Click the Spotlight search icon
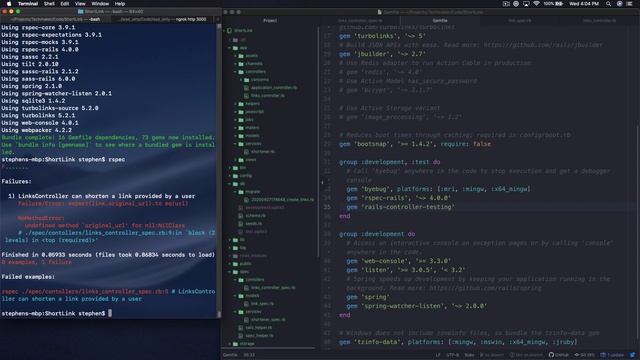Screen dimensions: 640x360 [609, 4]
